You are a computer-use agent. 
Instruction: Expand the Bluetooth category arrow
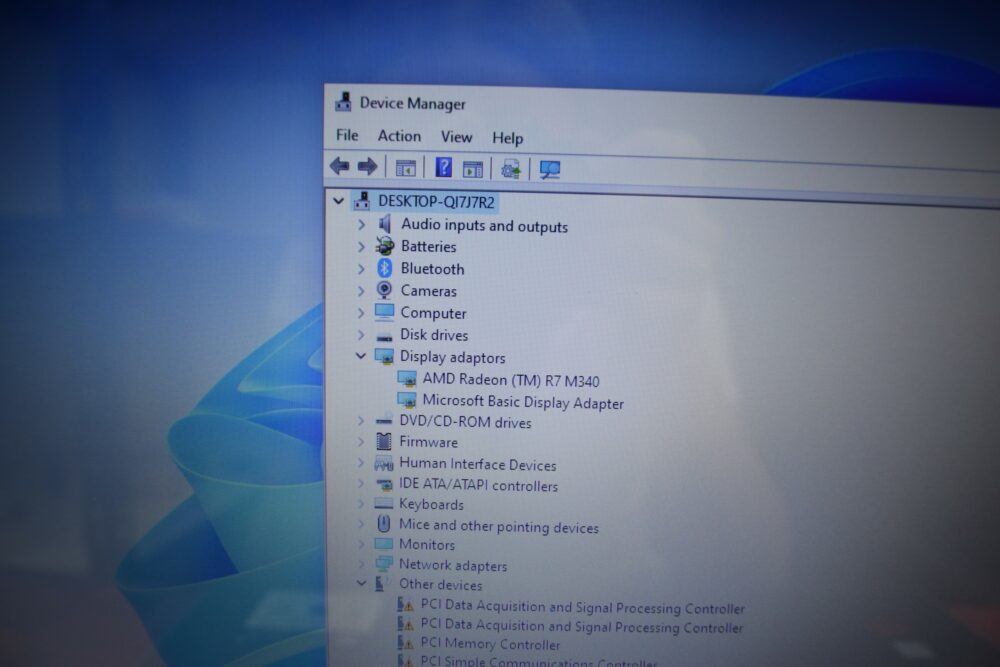(361, 268)
